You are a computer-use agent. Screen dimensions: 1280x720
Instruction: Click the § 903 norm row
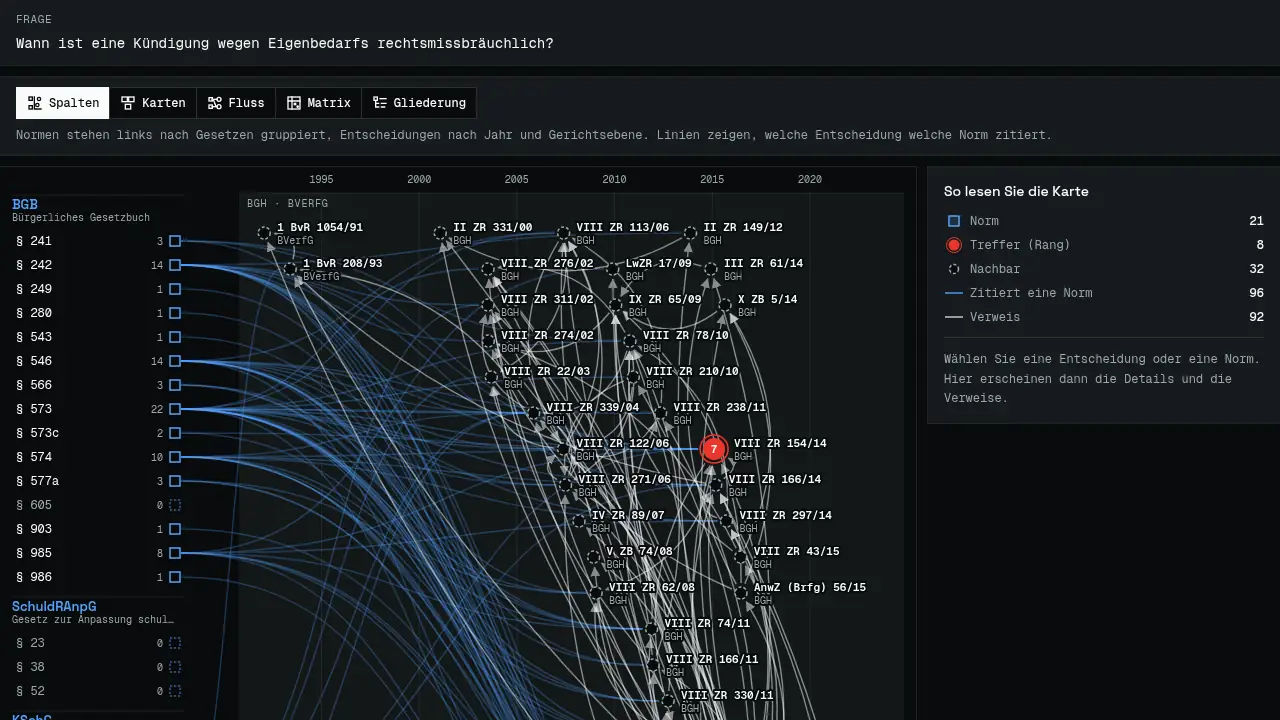pyautogui.click(x=98, y=529)
